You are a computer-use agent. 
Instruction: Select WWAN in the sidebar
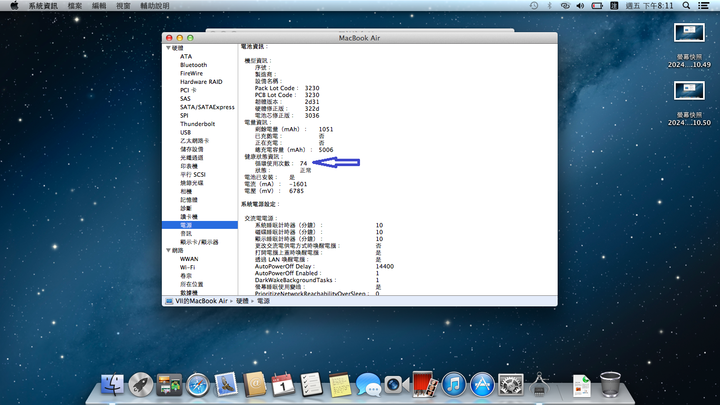189,259
